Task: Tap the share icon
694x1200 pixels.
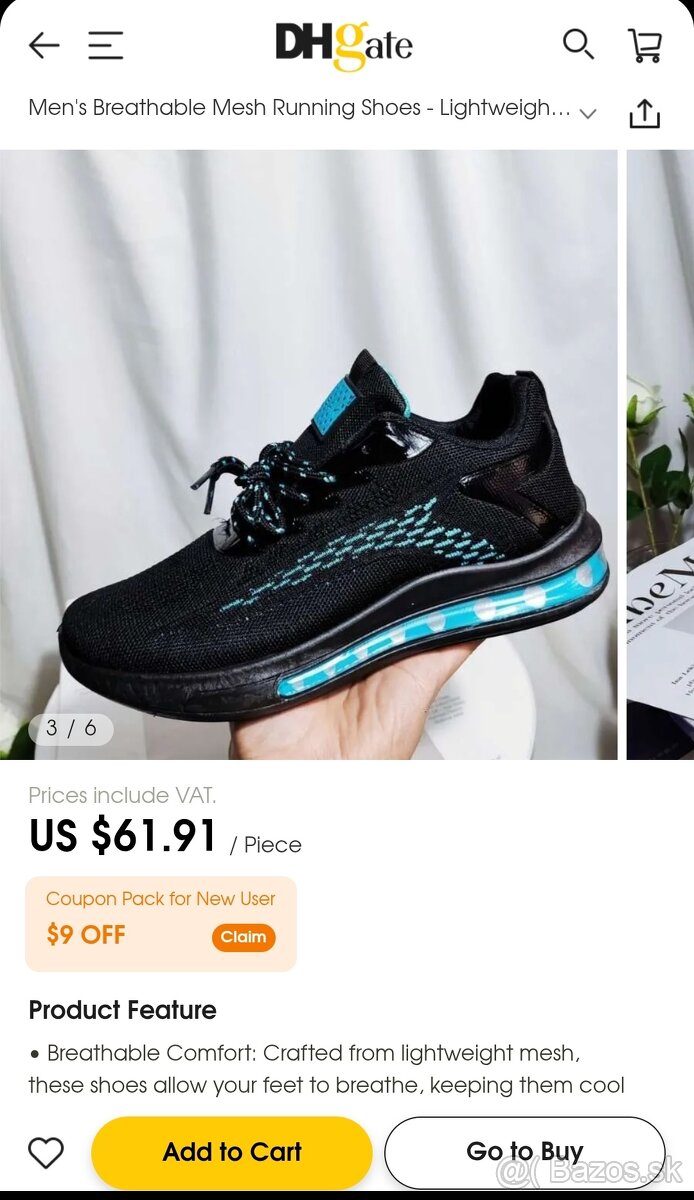Action: coord(645,113)
